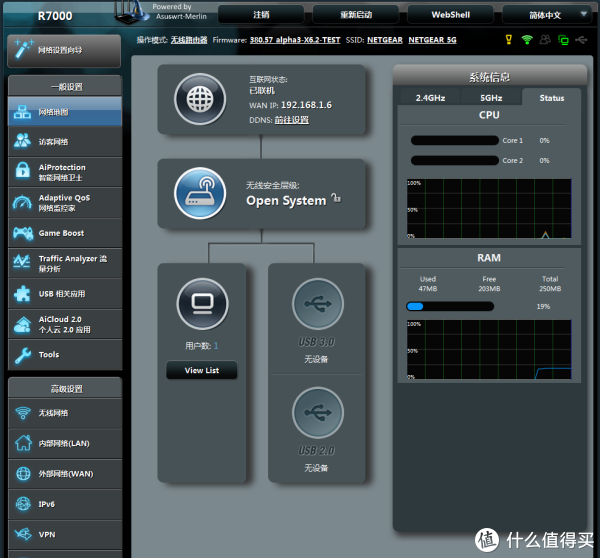Open the firmware version 380.57 link
This screenshot has width=600, height=558.
point(295,40)
